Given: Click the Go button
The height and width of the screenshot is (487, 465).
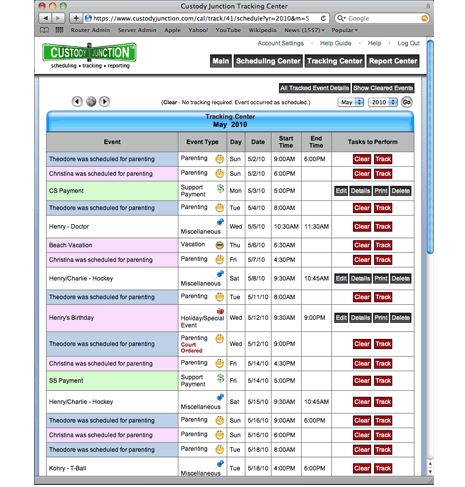Looking at the screenshot, I should tap(406, 102).
